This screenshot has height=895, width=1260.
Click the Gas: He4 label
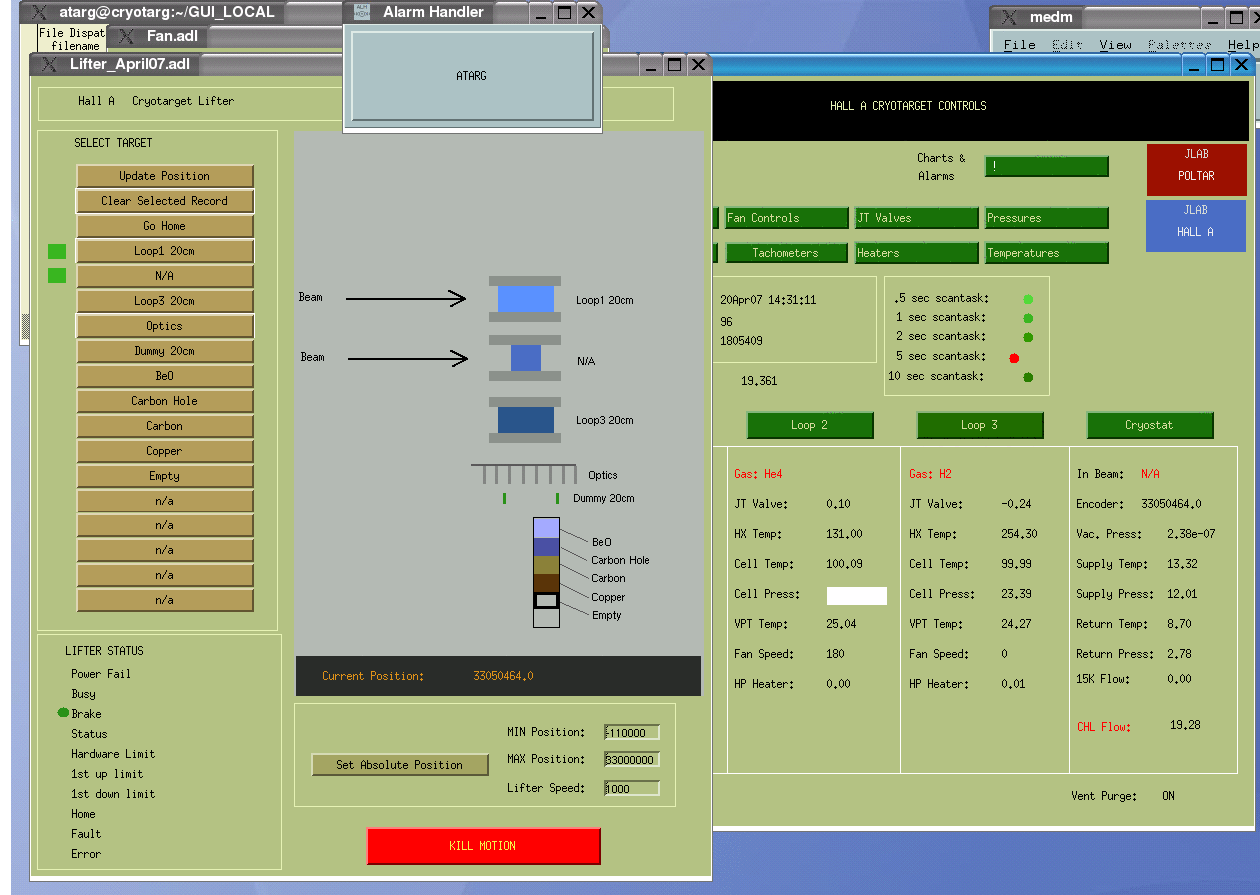(x=760, y=474)
